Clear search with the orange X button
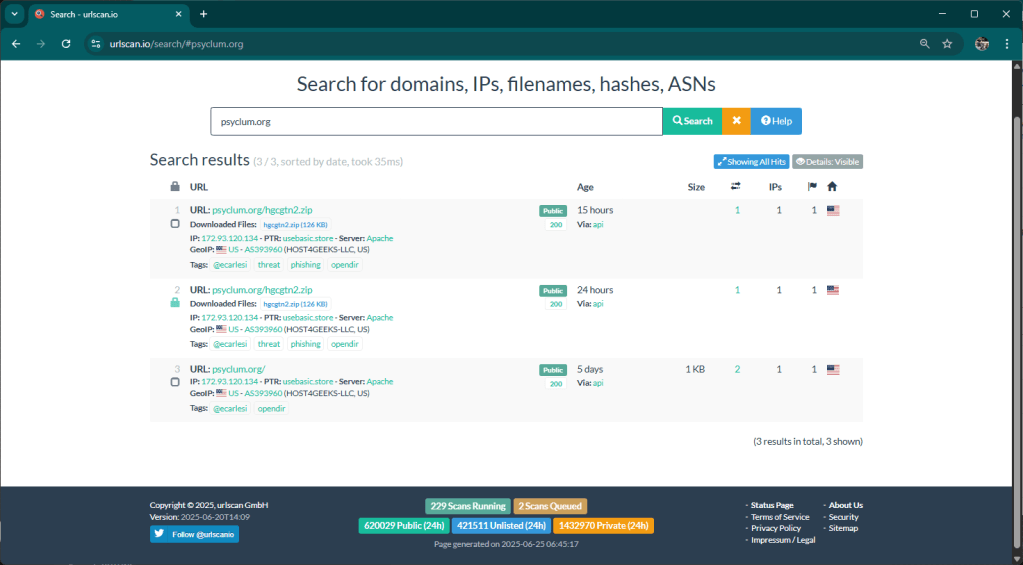This screenshot has height=565, width=1023. (736, 121)
